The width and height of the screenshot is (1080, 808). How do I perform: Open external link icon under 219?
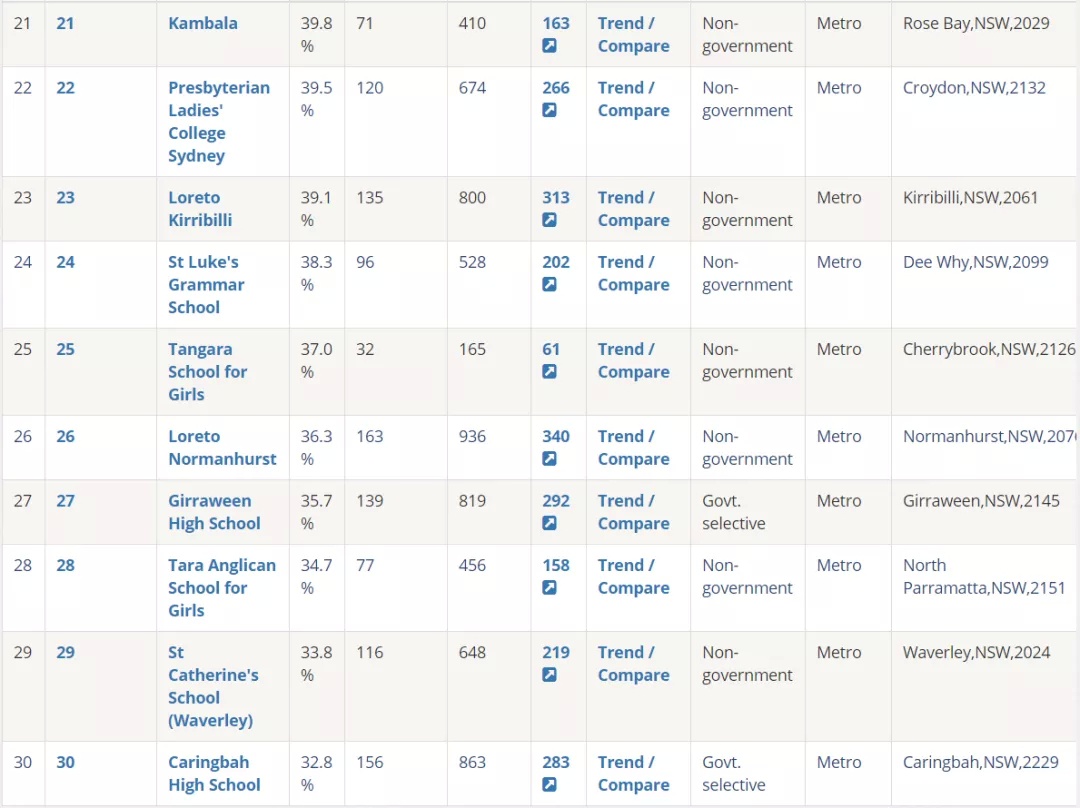click(549, 675)
